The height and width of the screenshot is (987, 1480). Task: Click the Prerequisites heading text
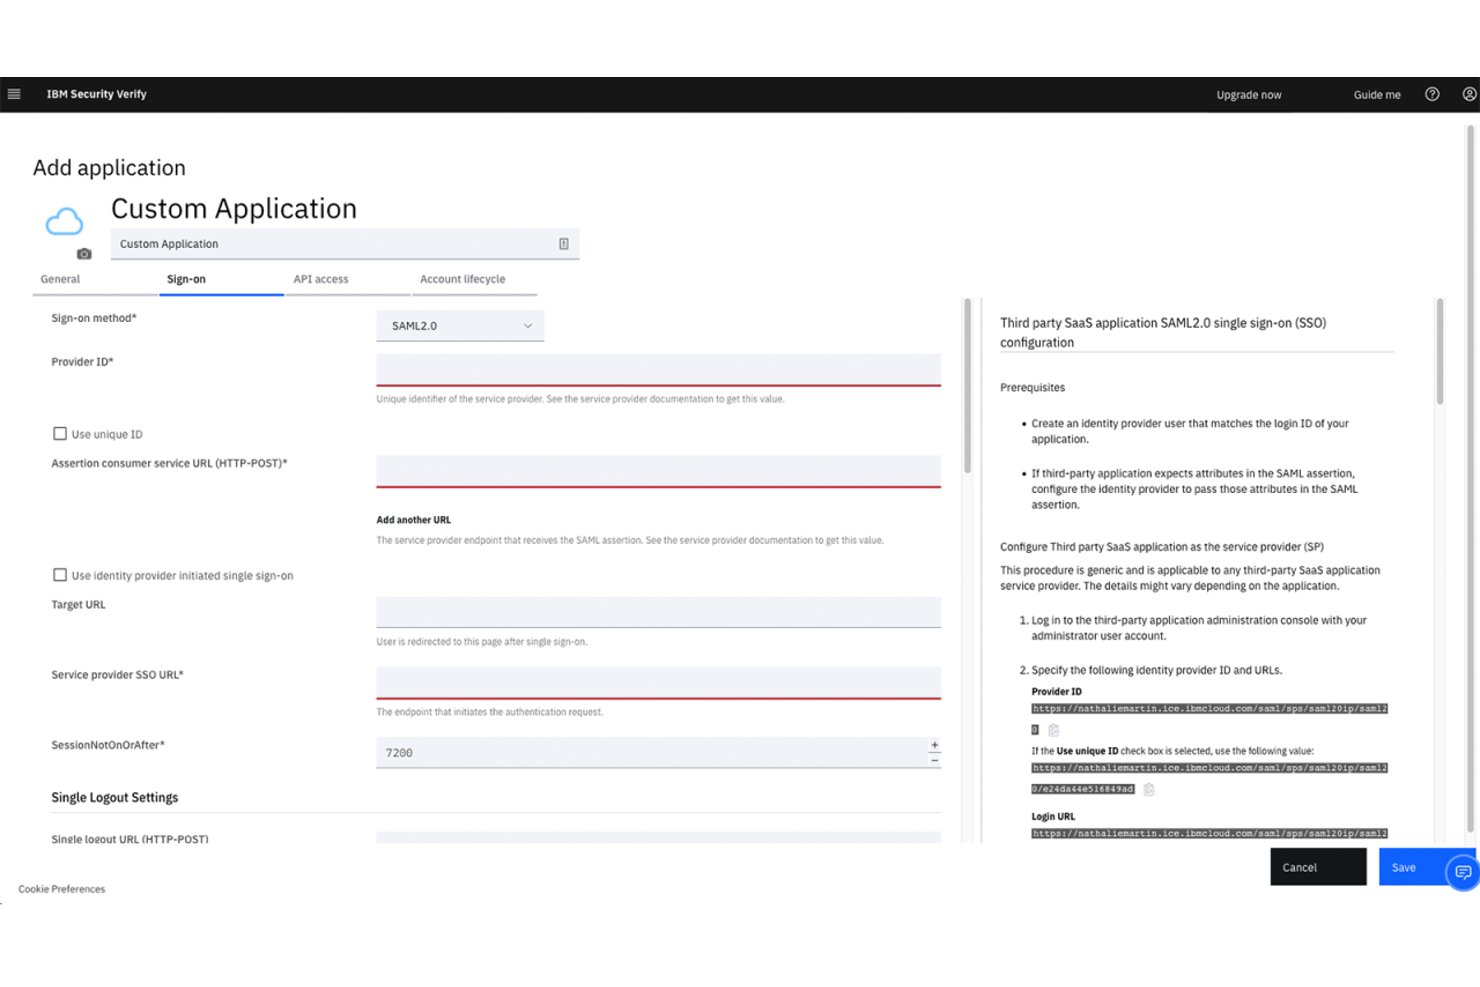click(1032, 387)
